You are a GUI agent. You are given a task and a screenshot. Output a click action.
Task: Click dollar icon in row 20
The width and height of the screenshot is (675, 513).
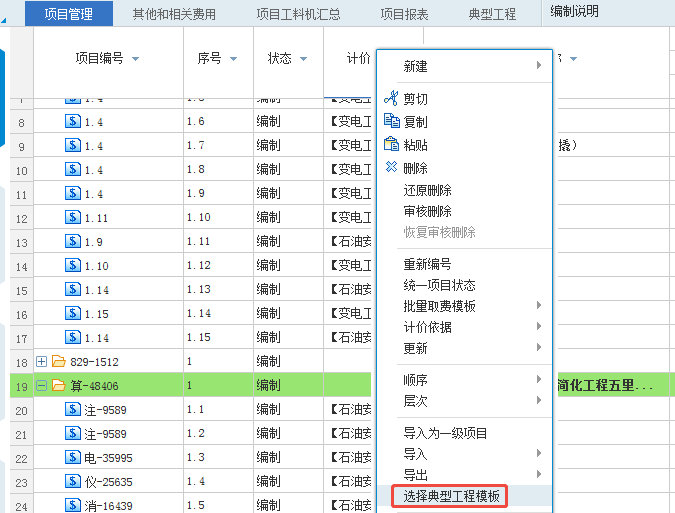click(x=73, y=409)
